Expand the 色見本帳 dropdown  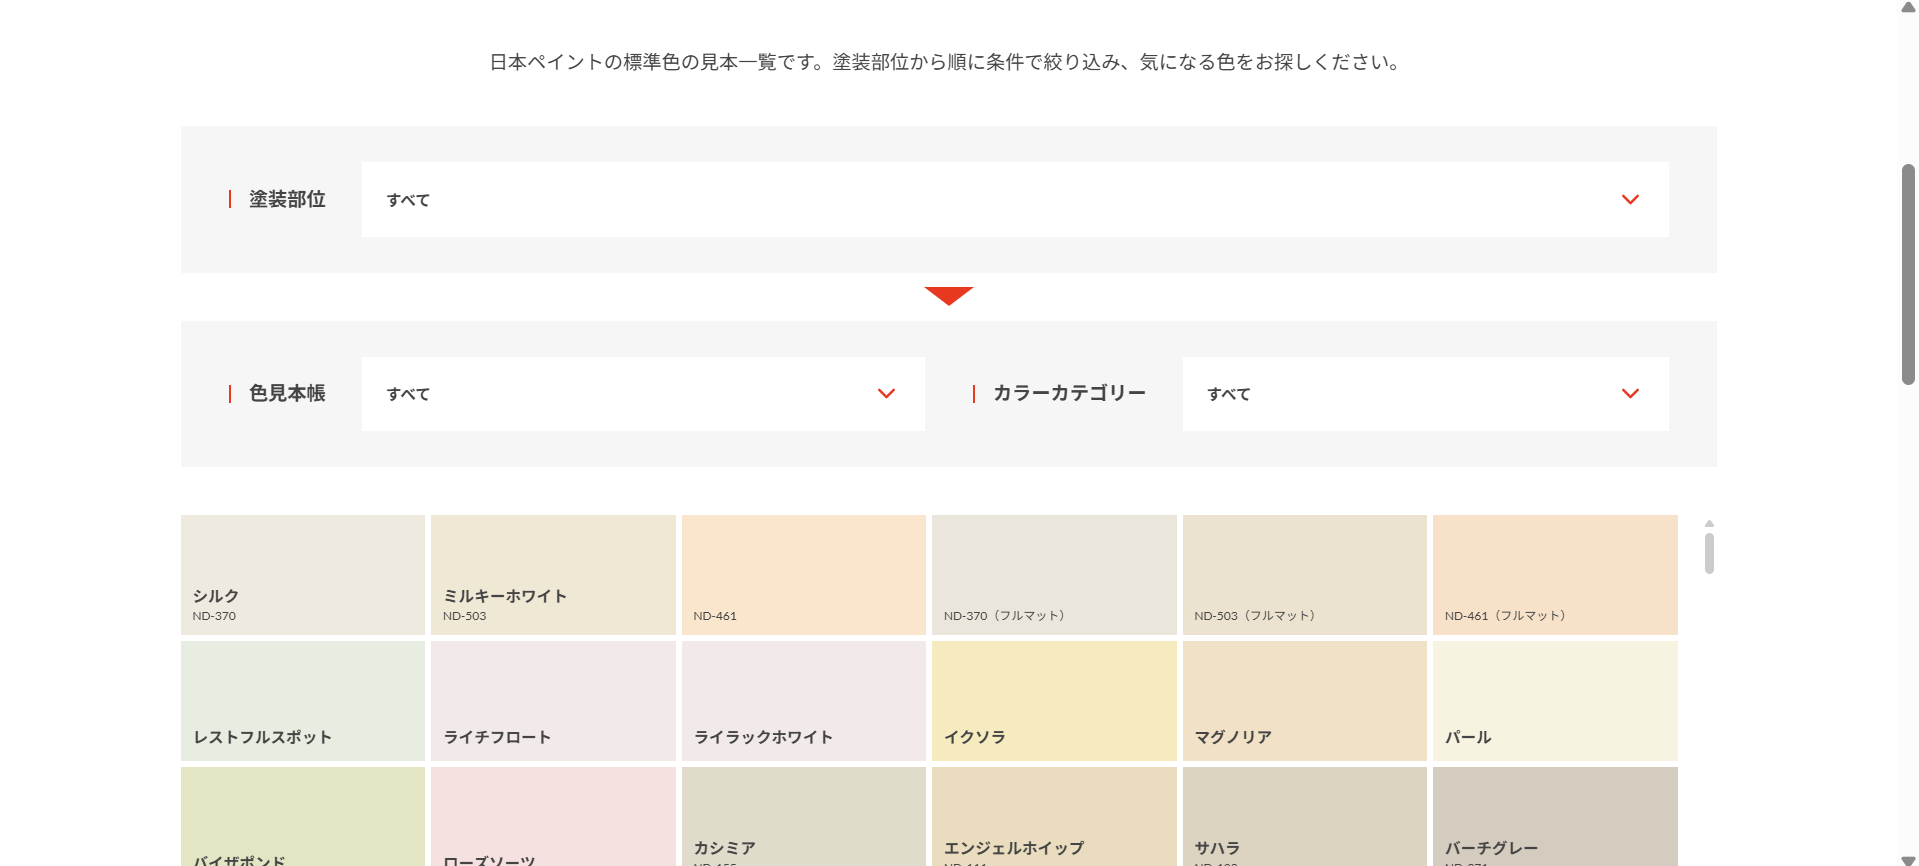[642, 394]
